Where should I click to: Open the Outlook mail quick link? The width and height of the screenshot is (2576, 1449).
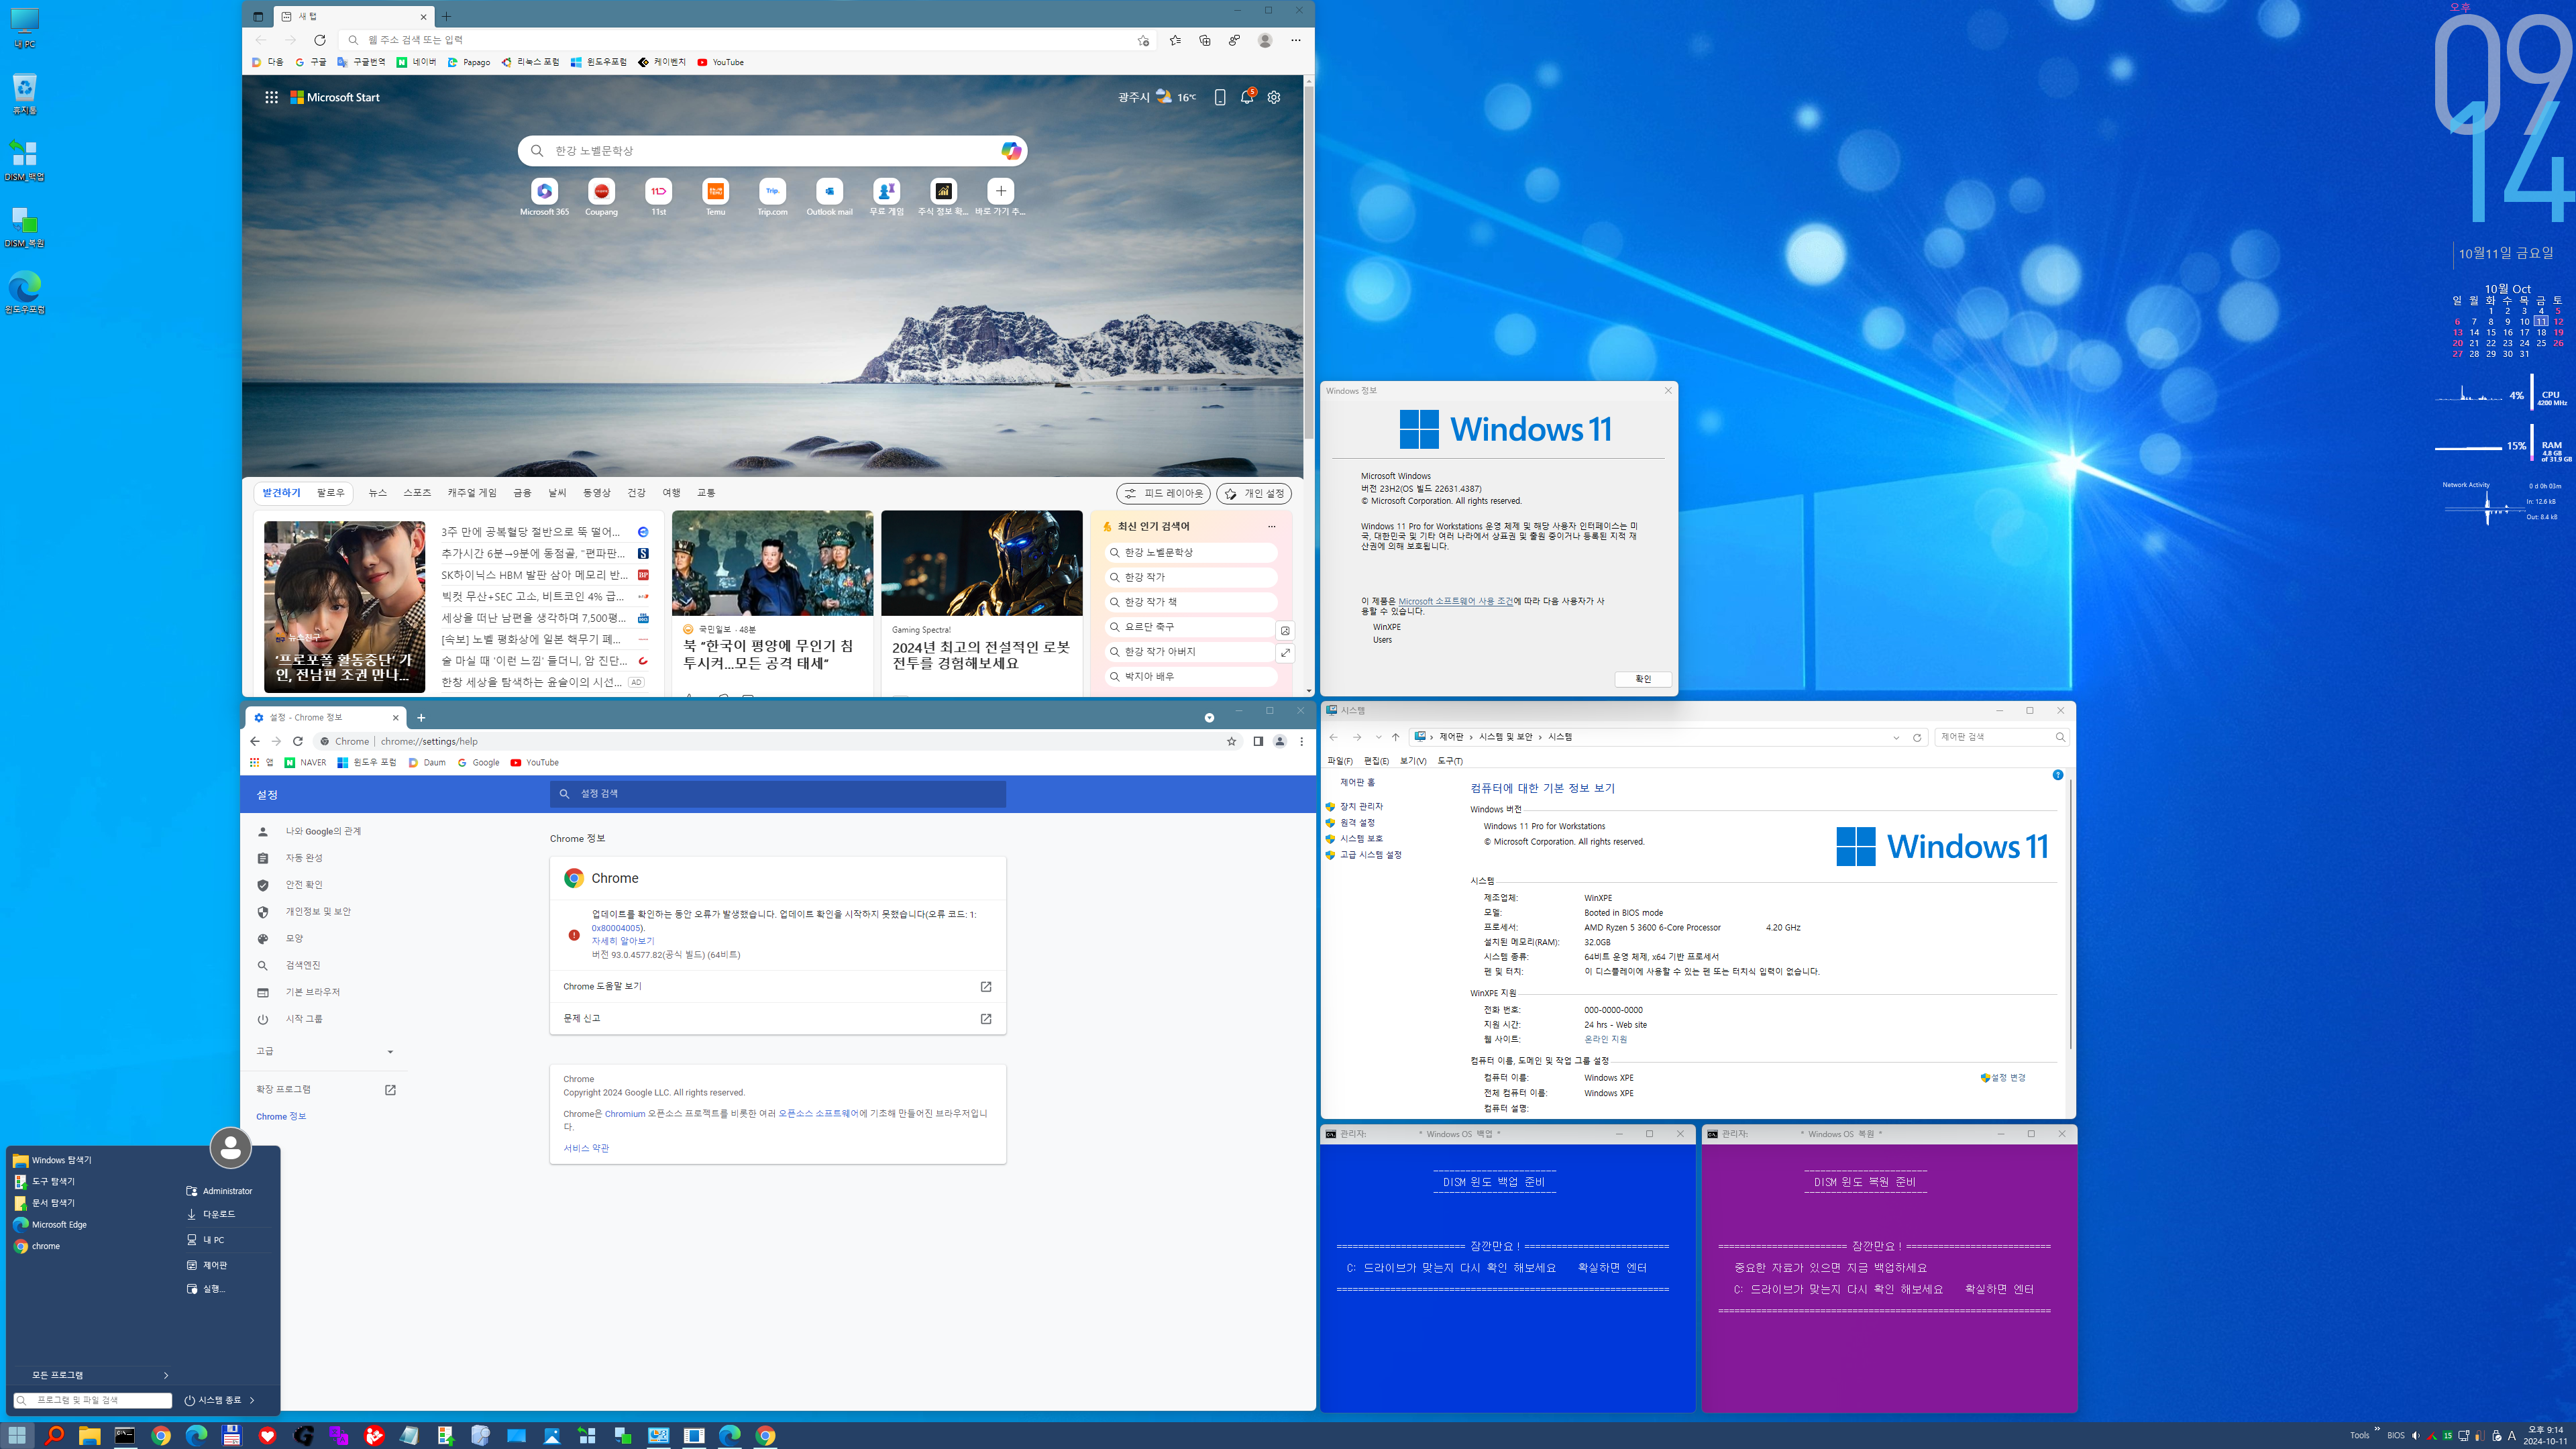[x=829, y=197]
